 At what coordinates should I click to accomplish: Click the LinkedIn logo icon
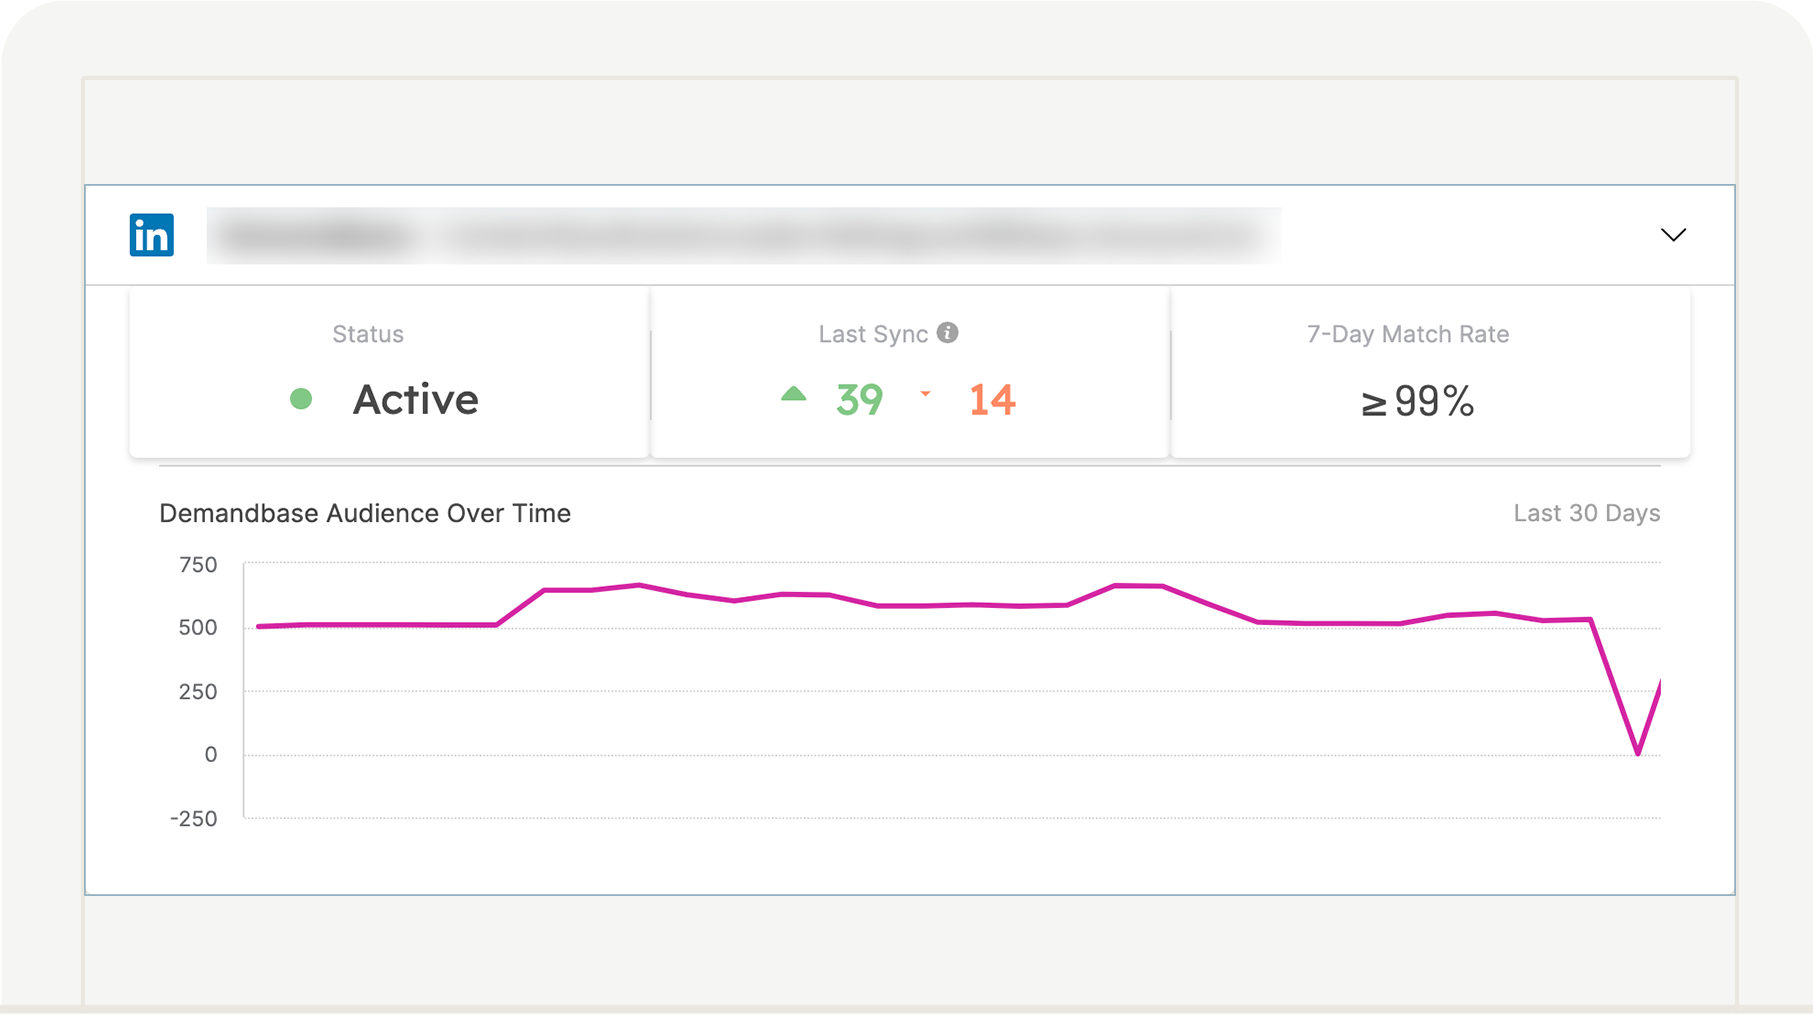point(152,235)
